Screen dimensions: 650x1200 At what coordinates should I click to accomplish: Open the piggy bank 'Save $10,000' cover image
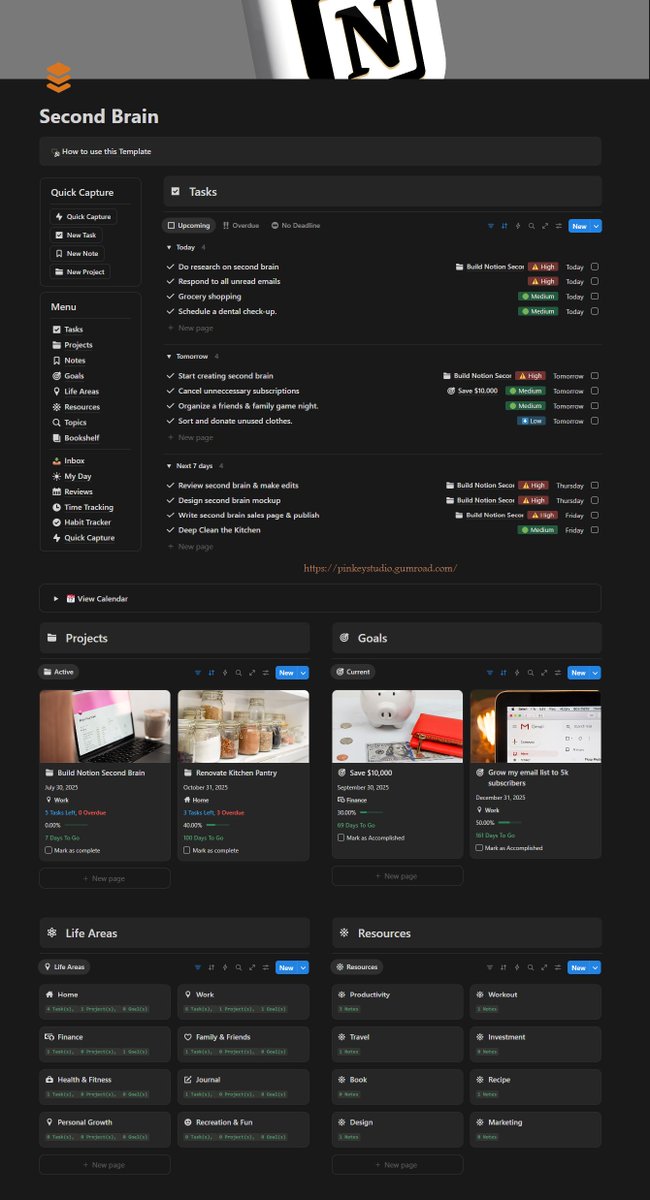tap(397, 727)
